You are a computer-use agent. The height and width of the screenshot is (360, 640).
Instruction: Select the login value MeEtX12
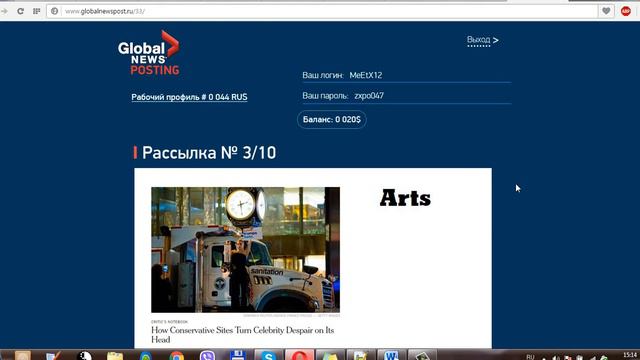tap(366, 75)
